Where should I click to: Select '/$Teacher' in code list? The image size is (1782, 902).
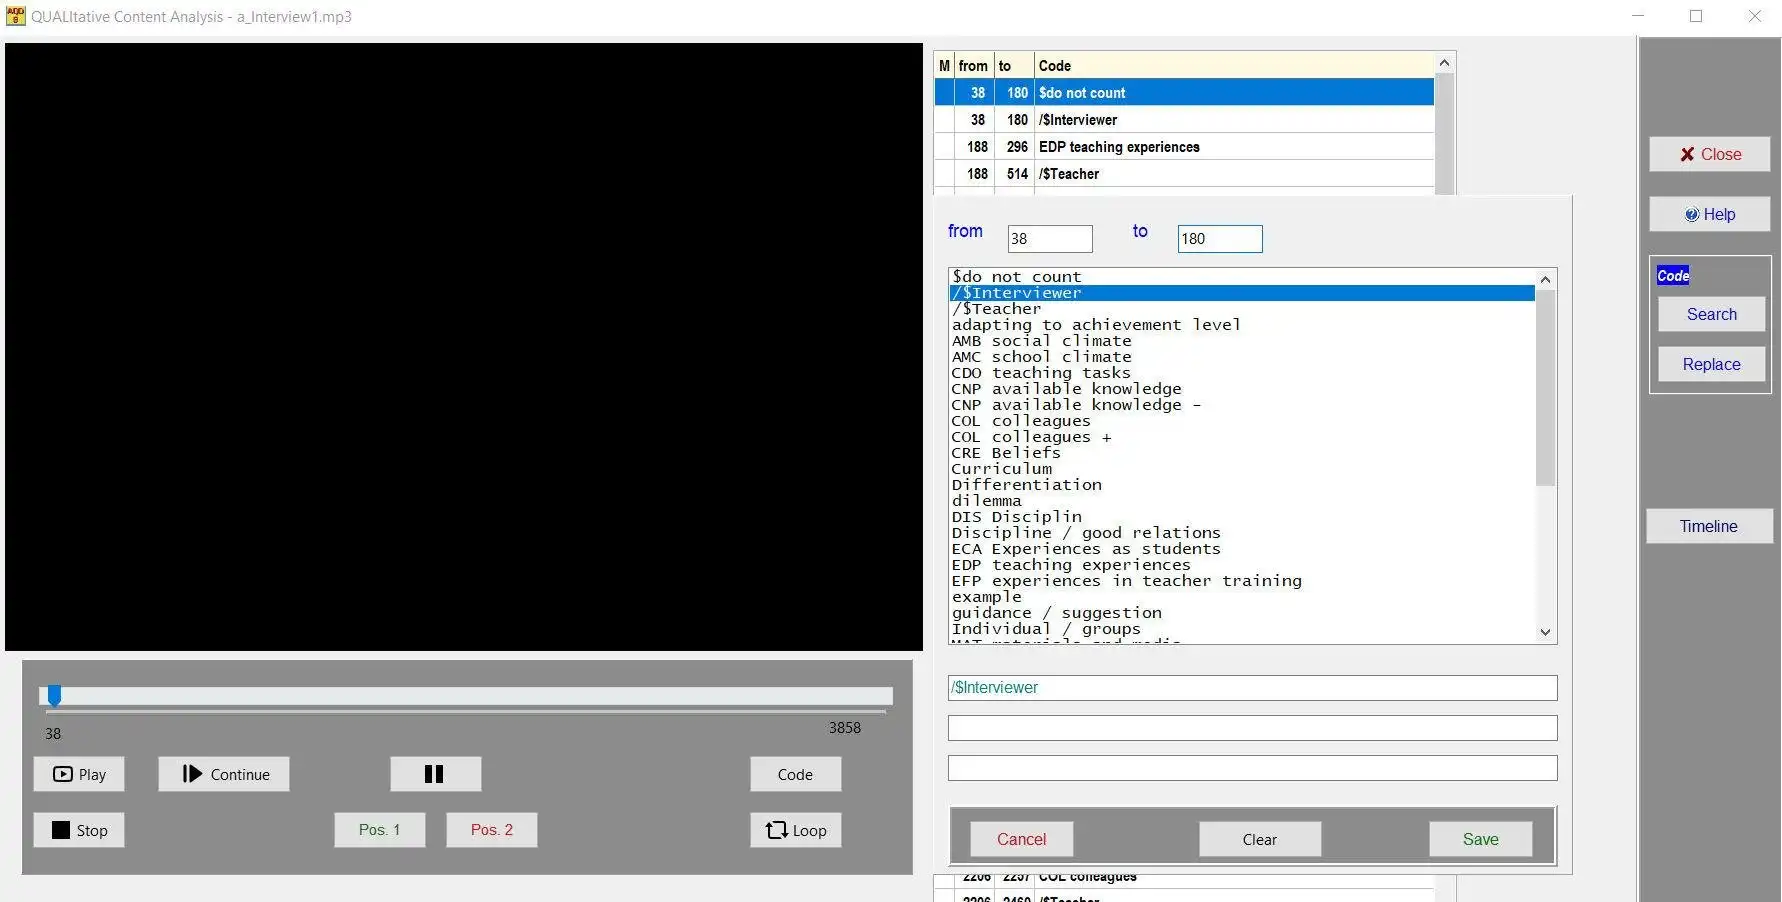[1242, 309]
